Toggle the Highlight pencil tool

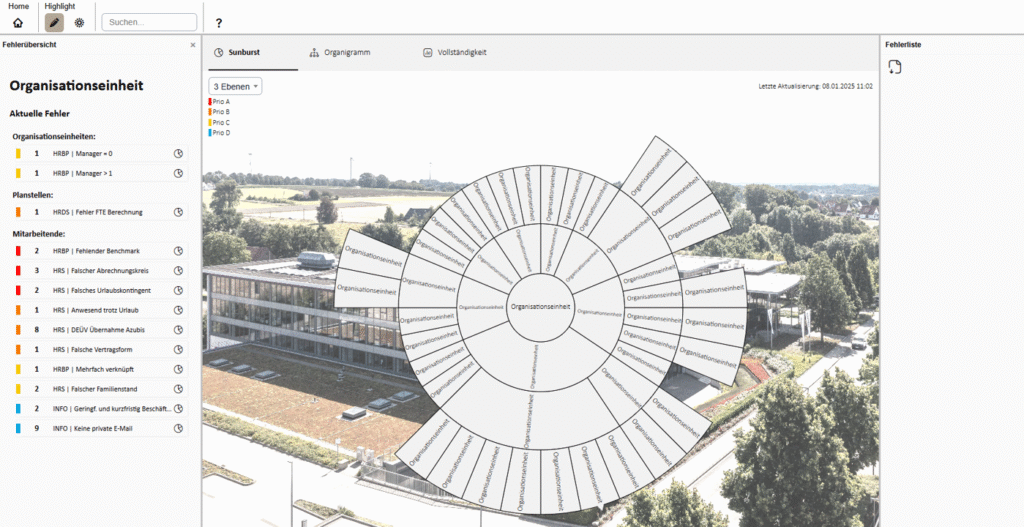click(x=54, y=22)
